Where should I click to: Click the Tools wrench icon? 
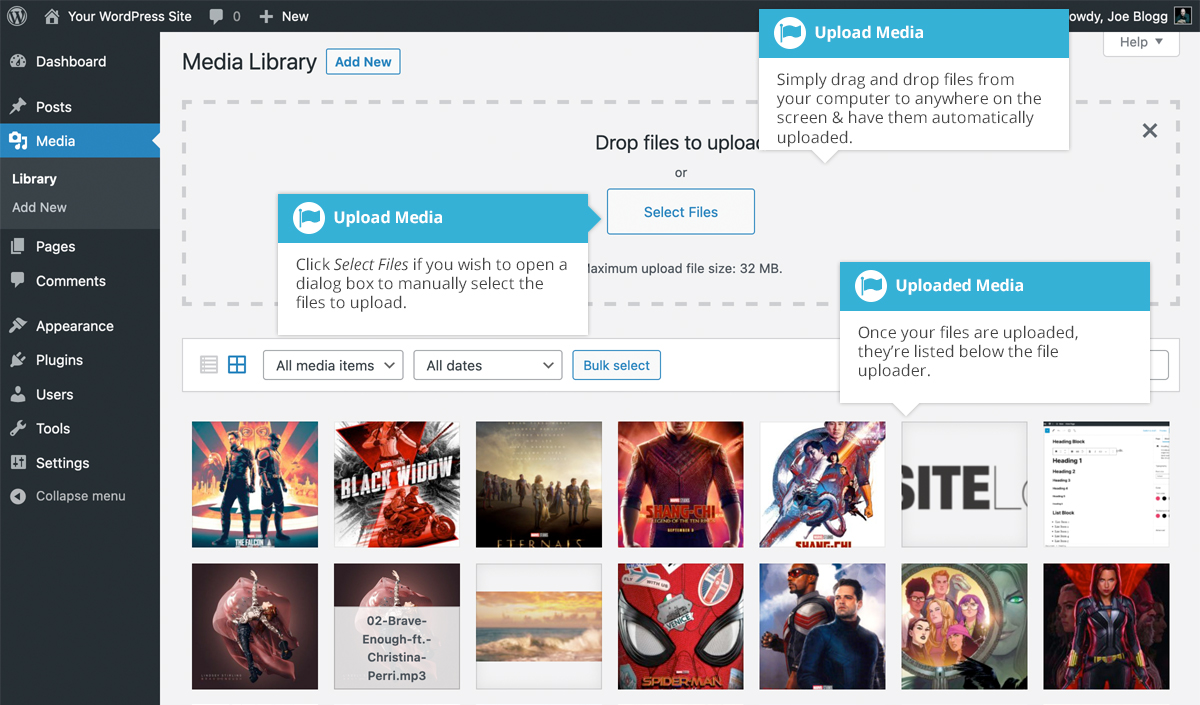tap(18, 428)
